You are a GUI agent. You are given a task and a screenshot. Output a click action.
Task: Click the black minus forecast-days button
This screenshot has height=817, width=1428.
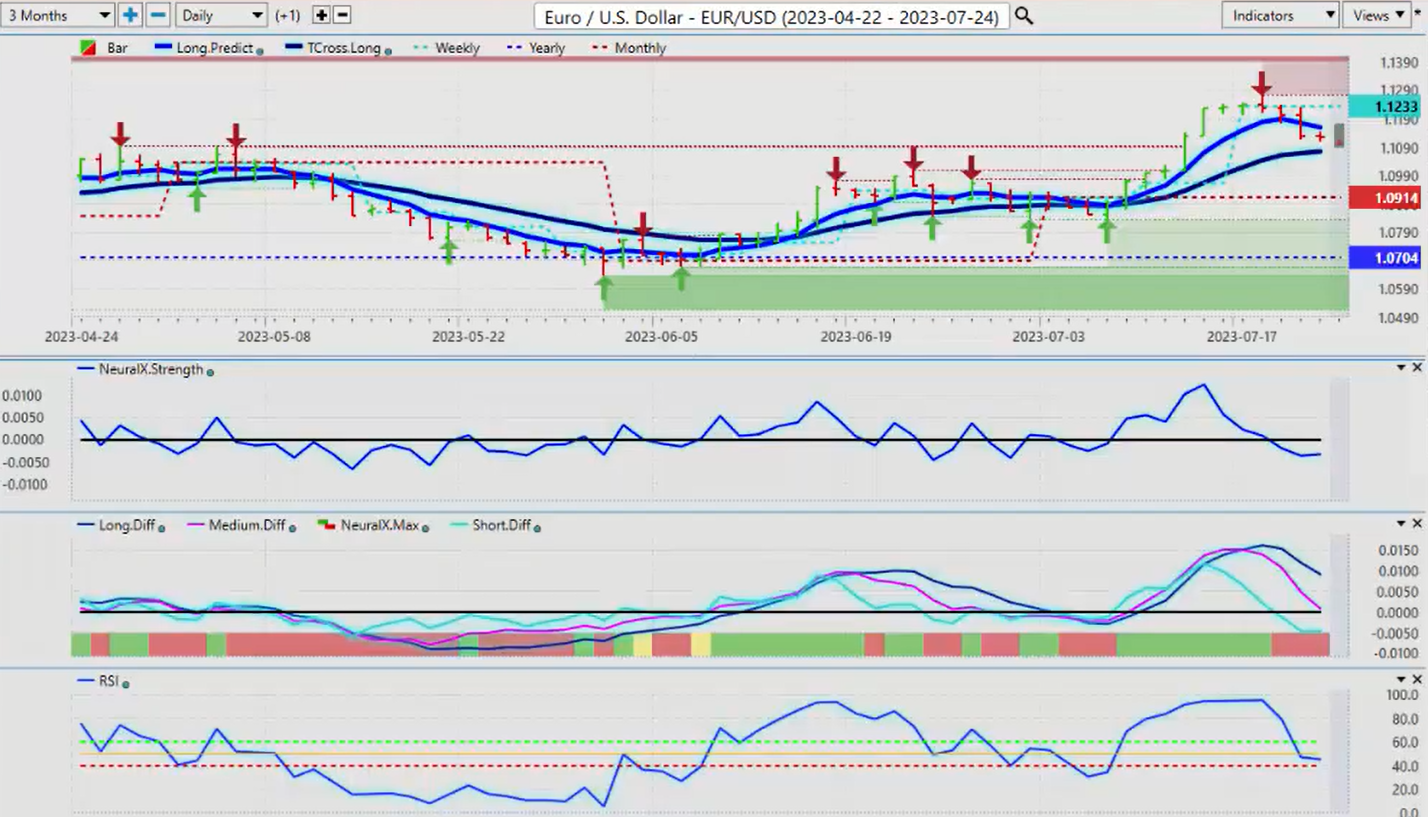[342, 15]
